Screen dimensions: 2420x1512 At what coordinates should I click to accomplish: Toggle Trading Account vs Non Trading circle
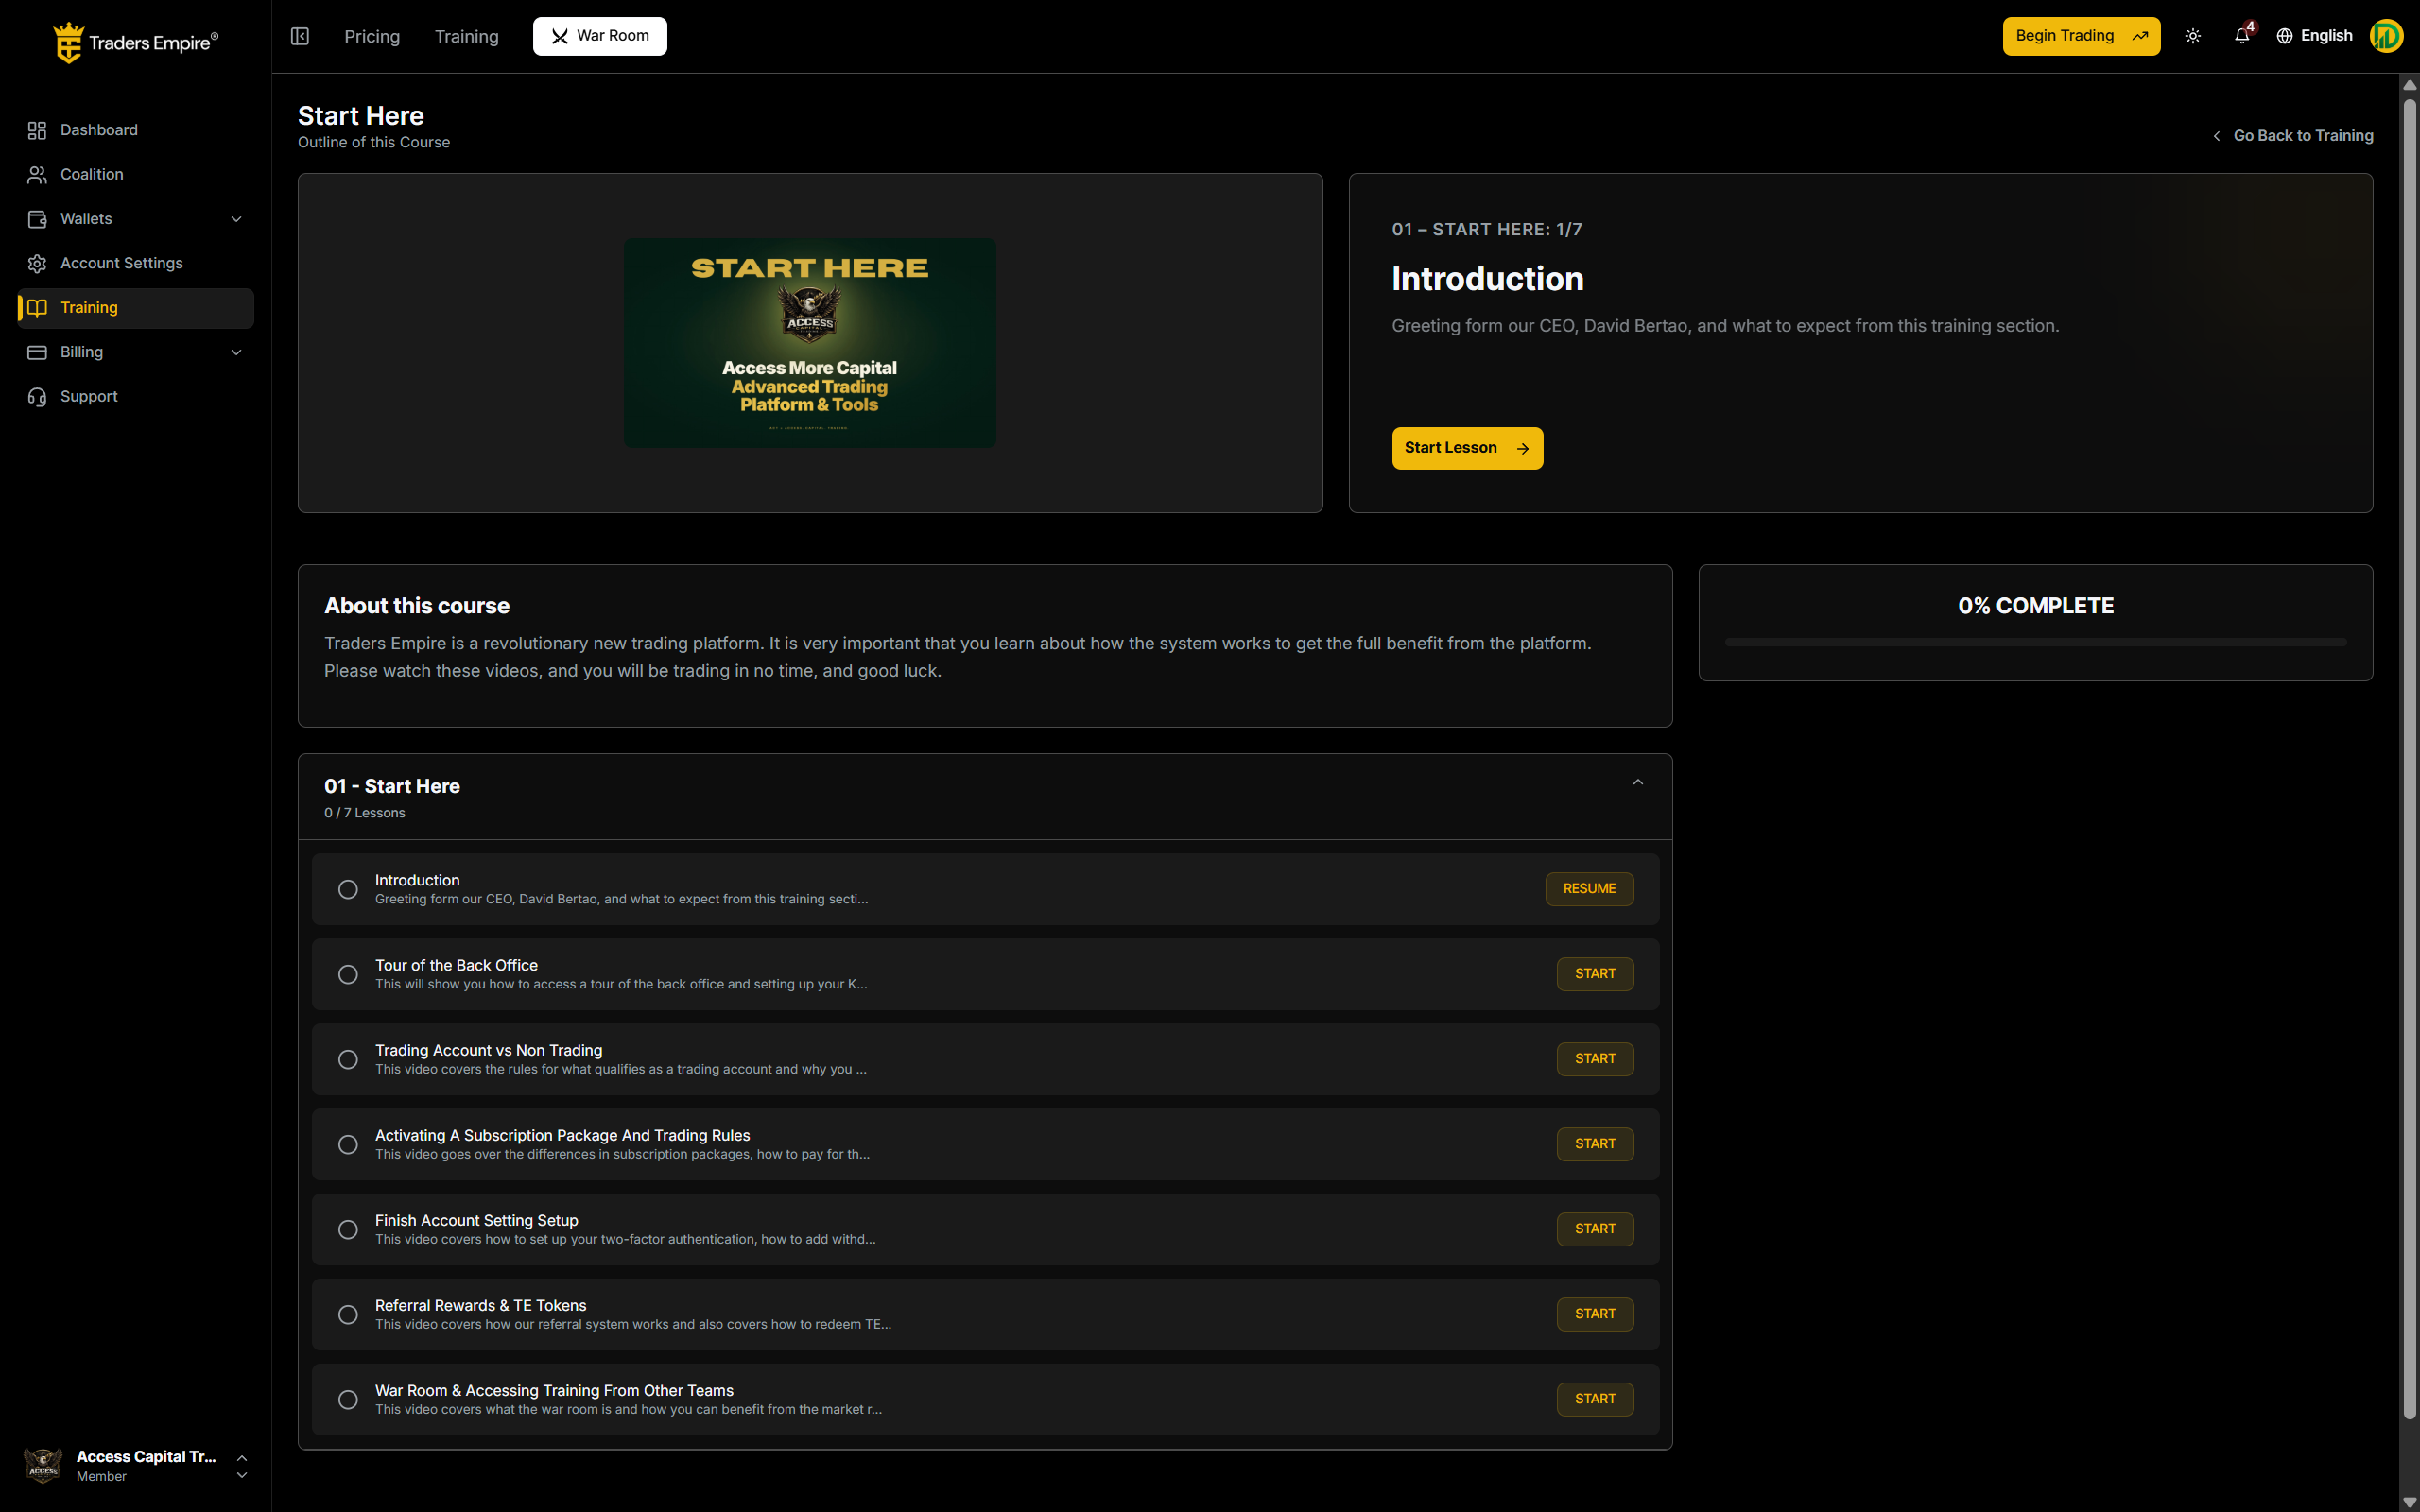tap(348, 1059)
